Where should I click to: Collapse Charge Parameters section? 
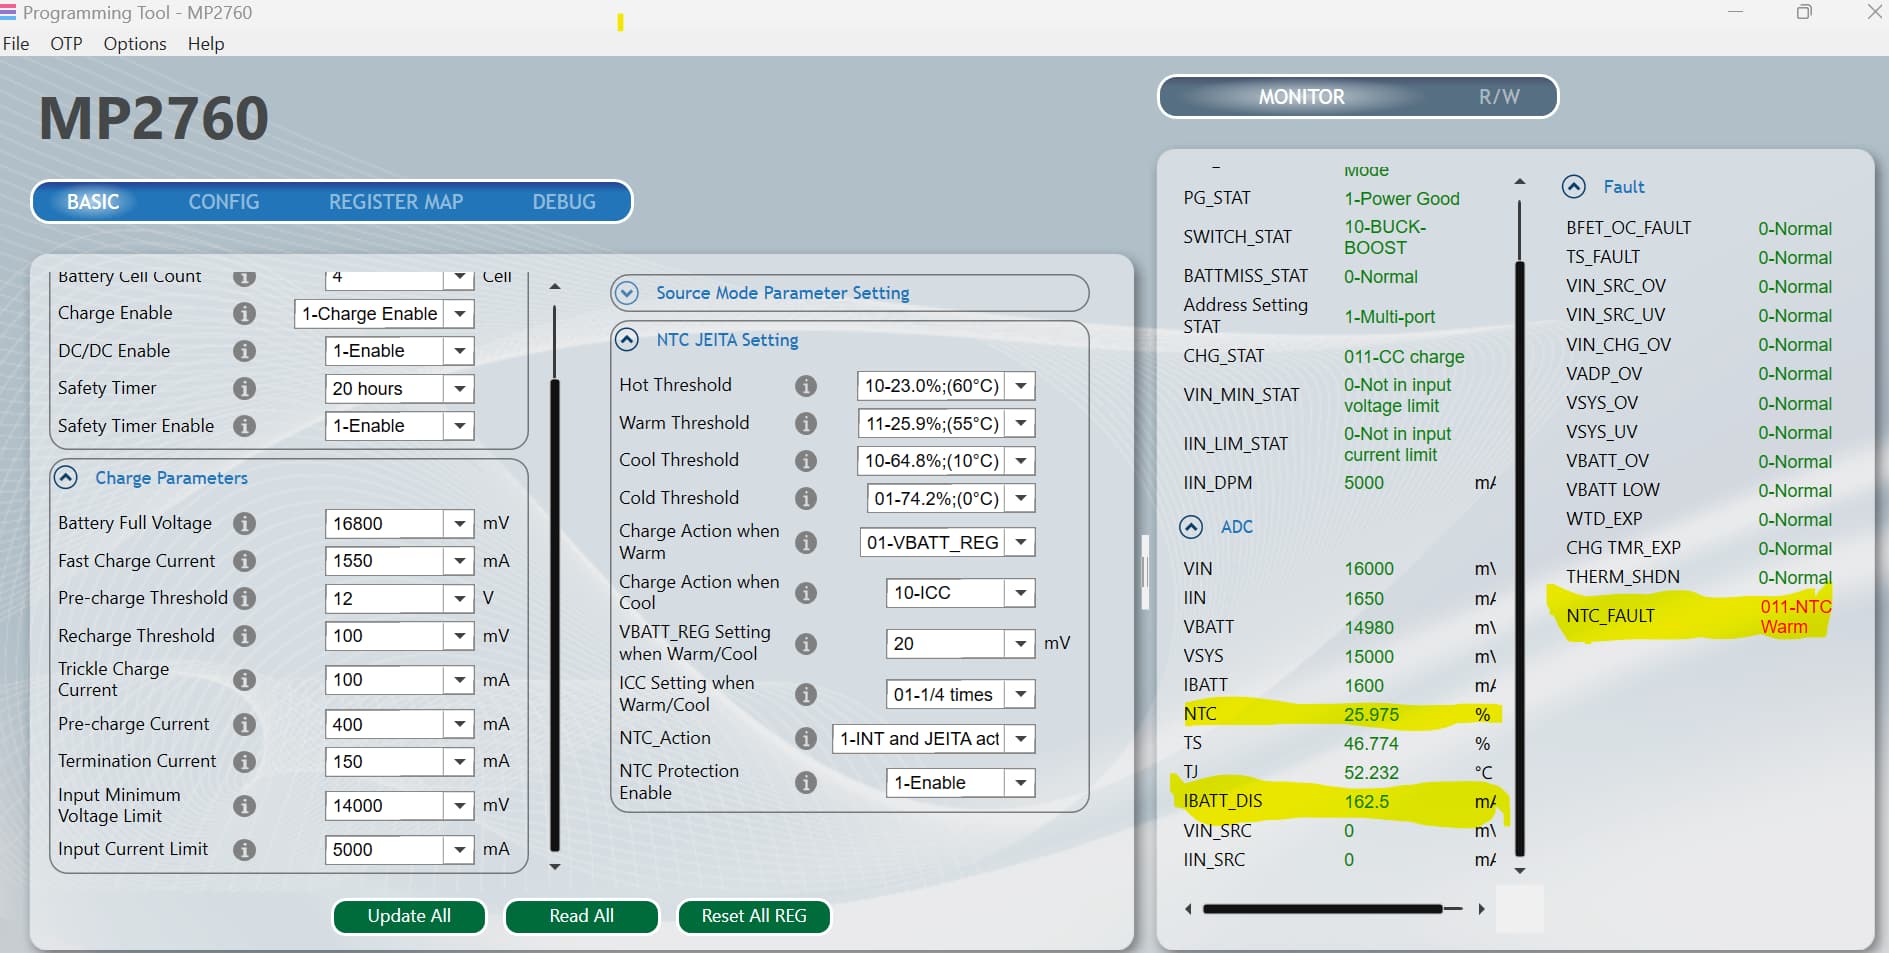point(66,478)
